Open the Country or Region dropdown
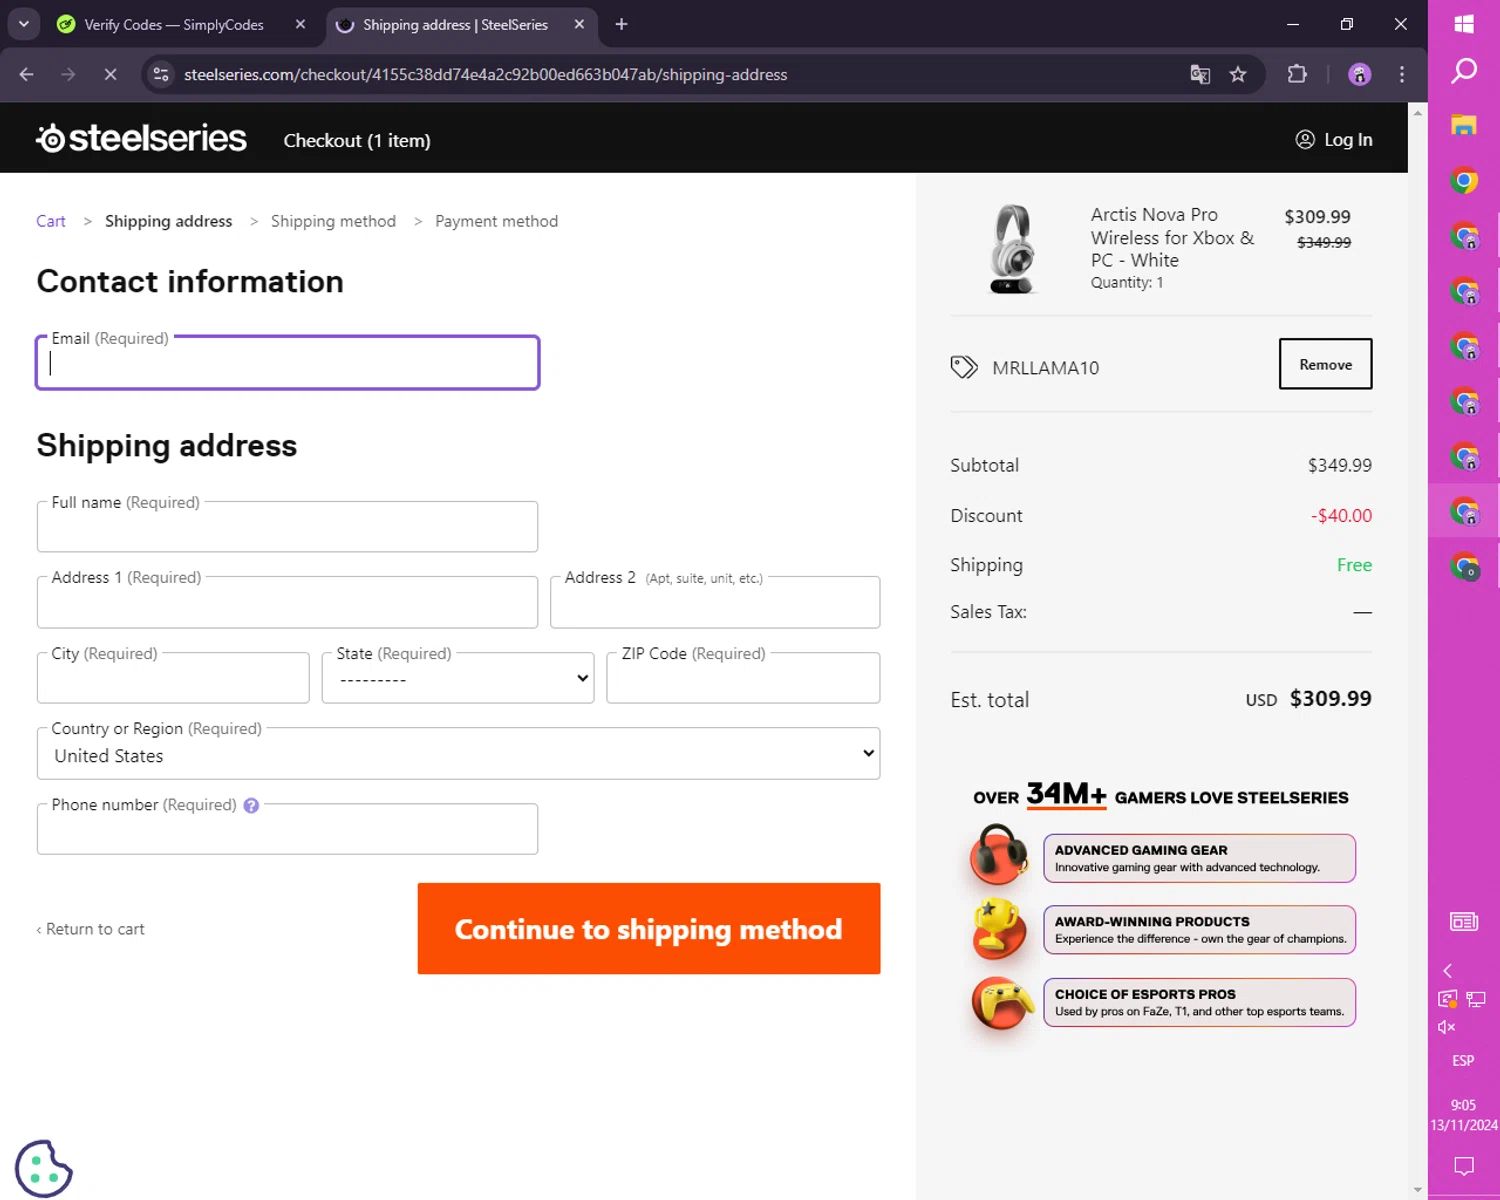 coord(459,754)
